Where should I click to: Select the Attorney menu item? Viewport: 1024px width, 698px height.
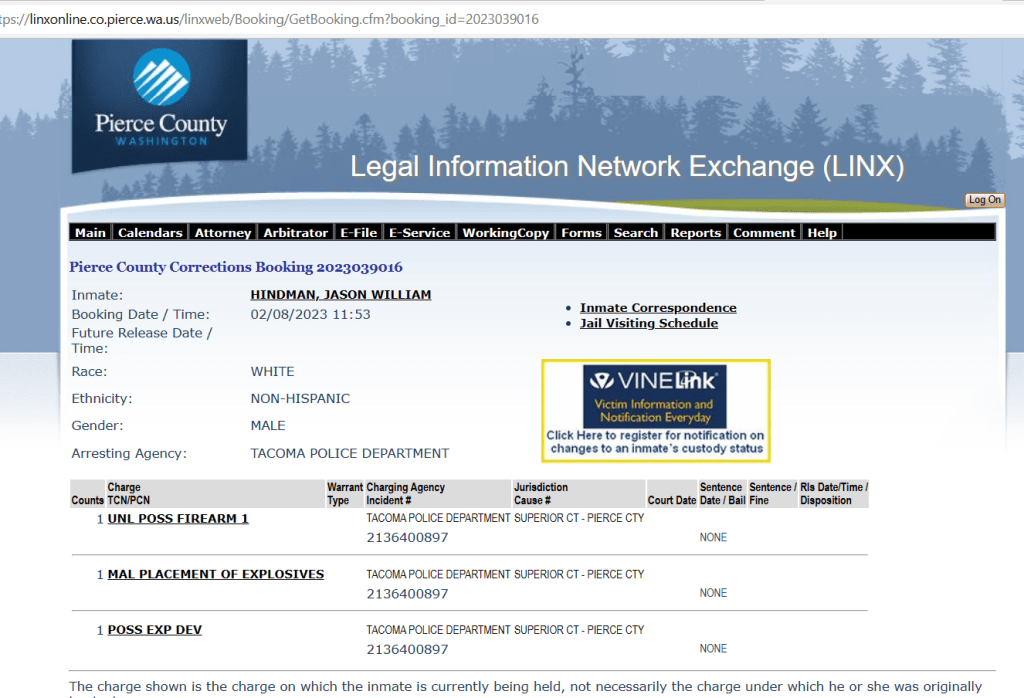[222, 232]
